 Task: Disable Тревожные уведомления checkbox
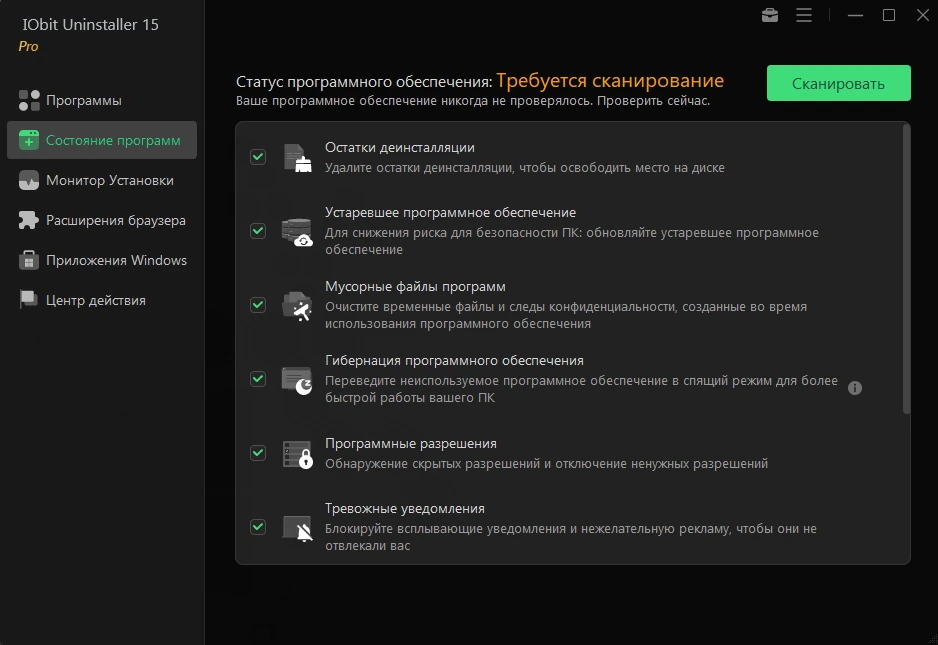258,527
